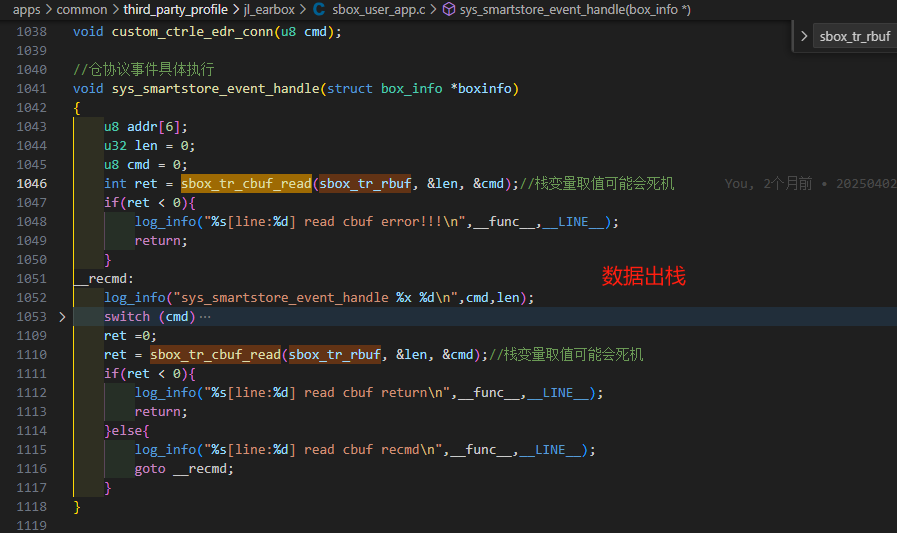
Task: Click goto __recmd on line 1116
Action: [x=184, y=469]
